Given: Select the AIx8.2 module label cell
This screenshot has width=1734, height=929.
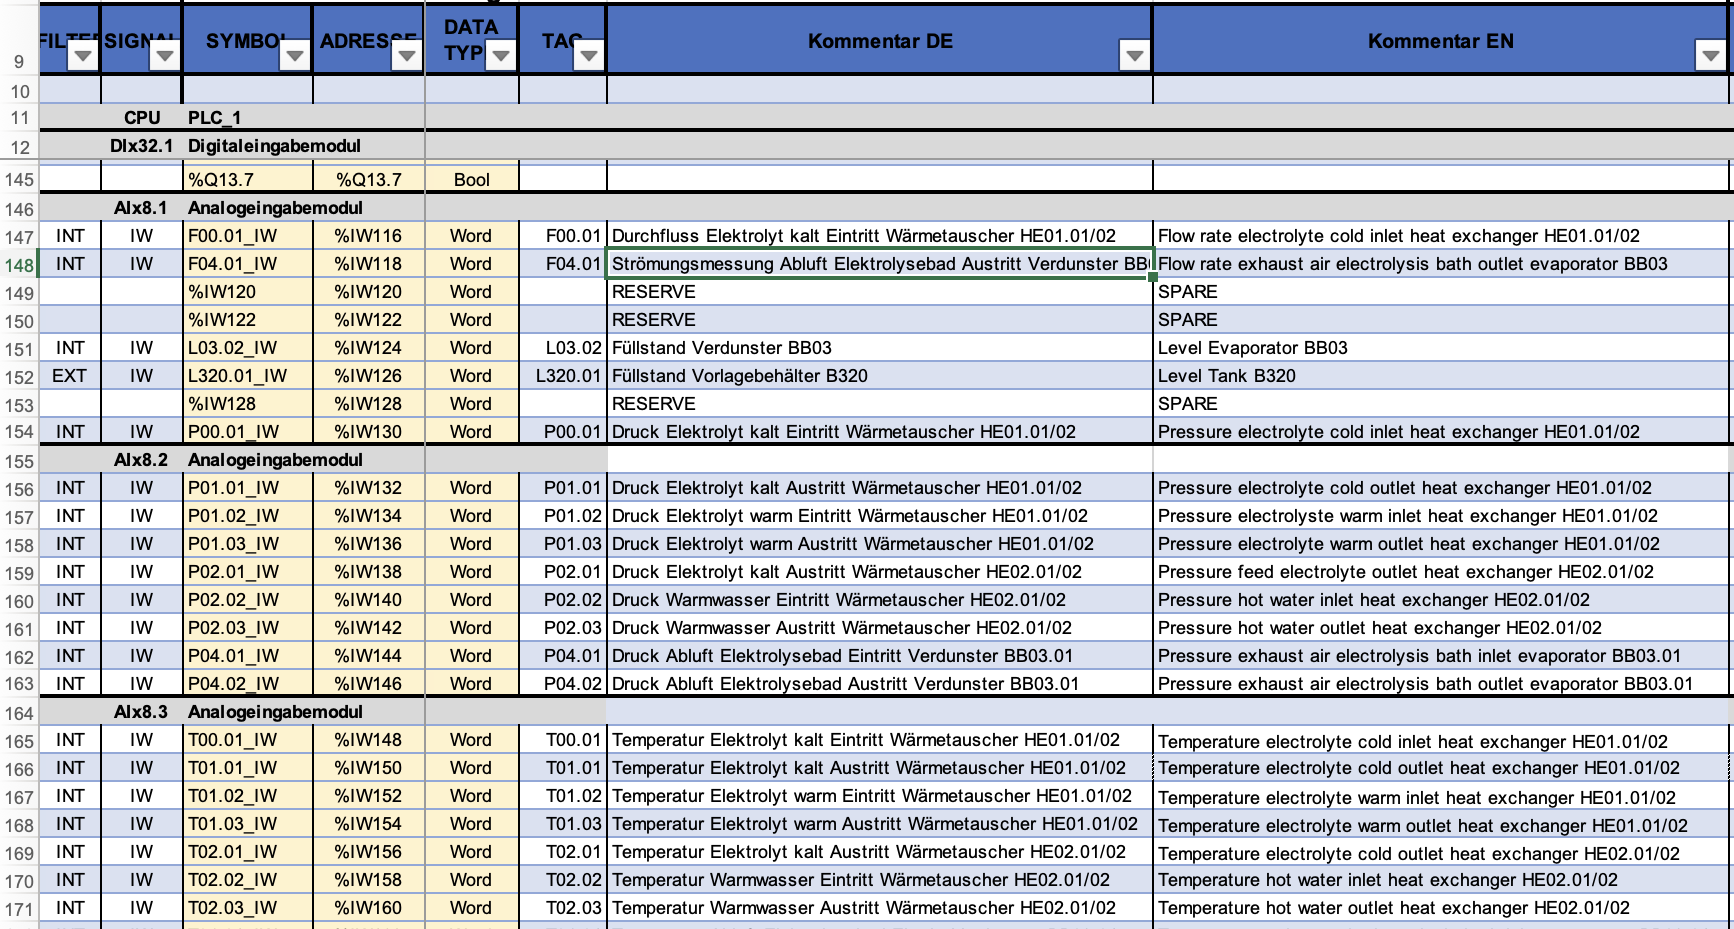Looking at the screenshot, I should click(x=141, y=460).
